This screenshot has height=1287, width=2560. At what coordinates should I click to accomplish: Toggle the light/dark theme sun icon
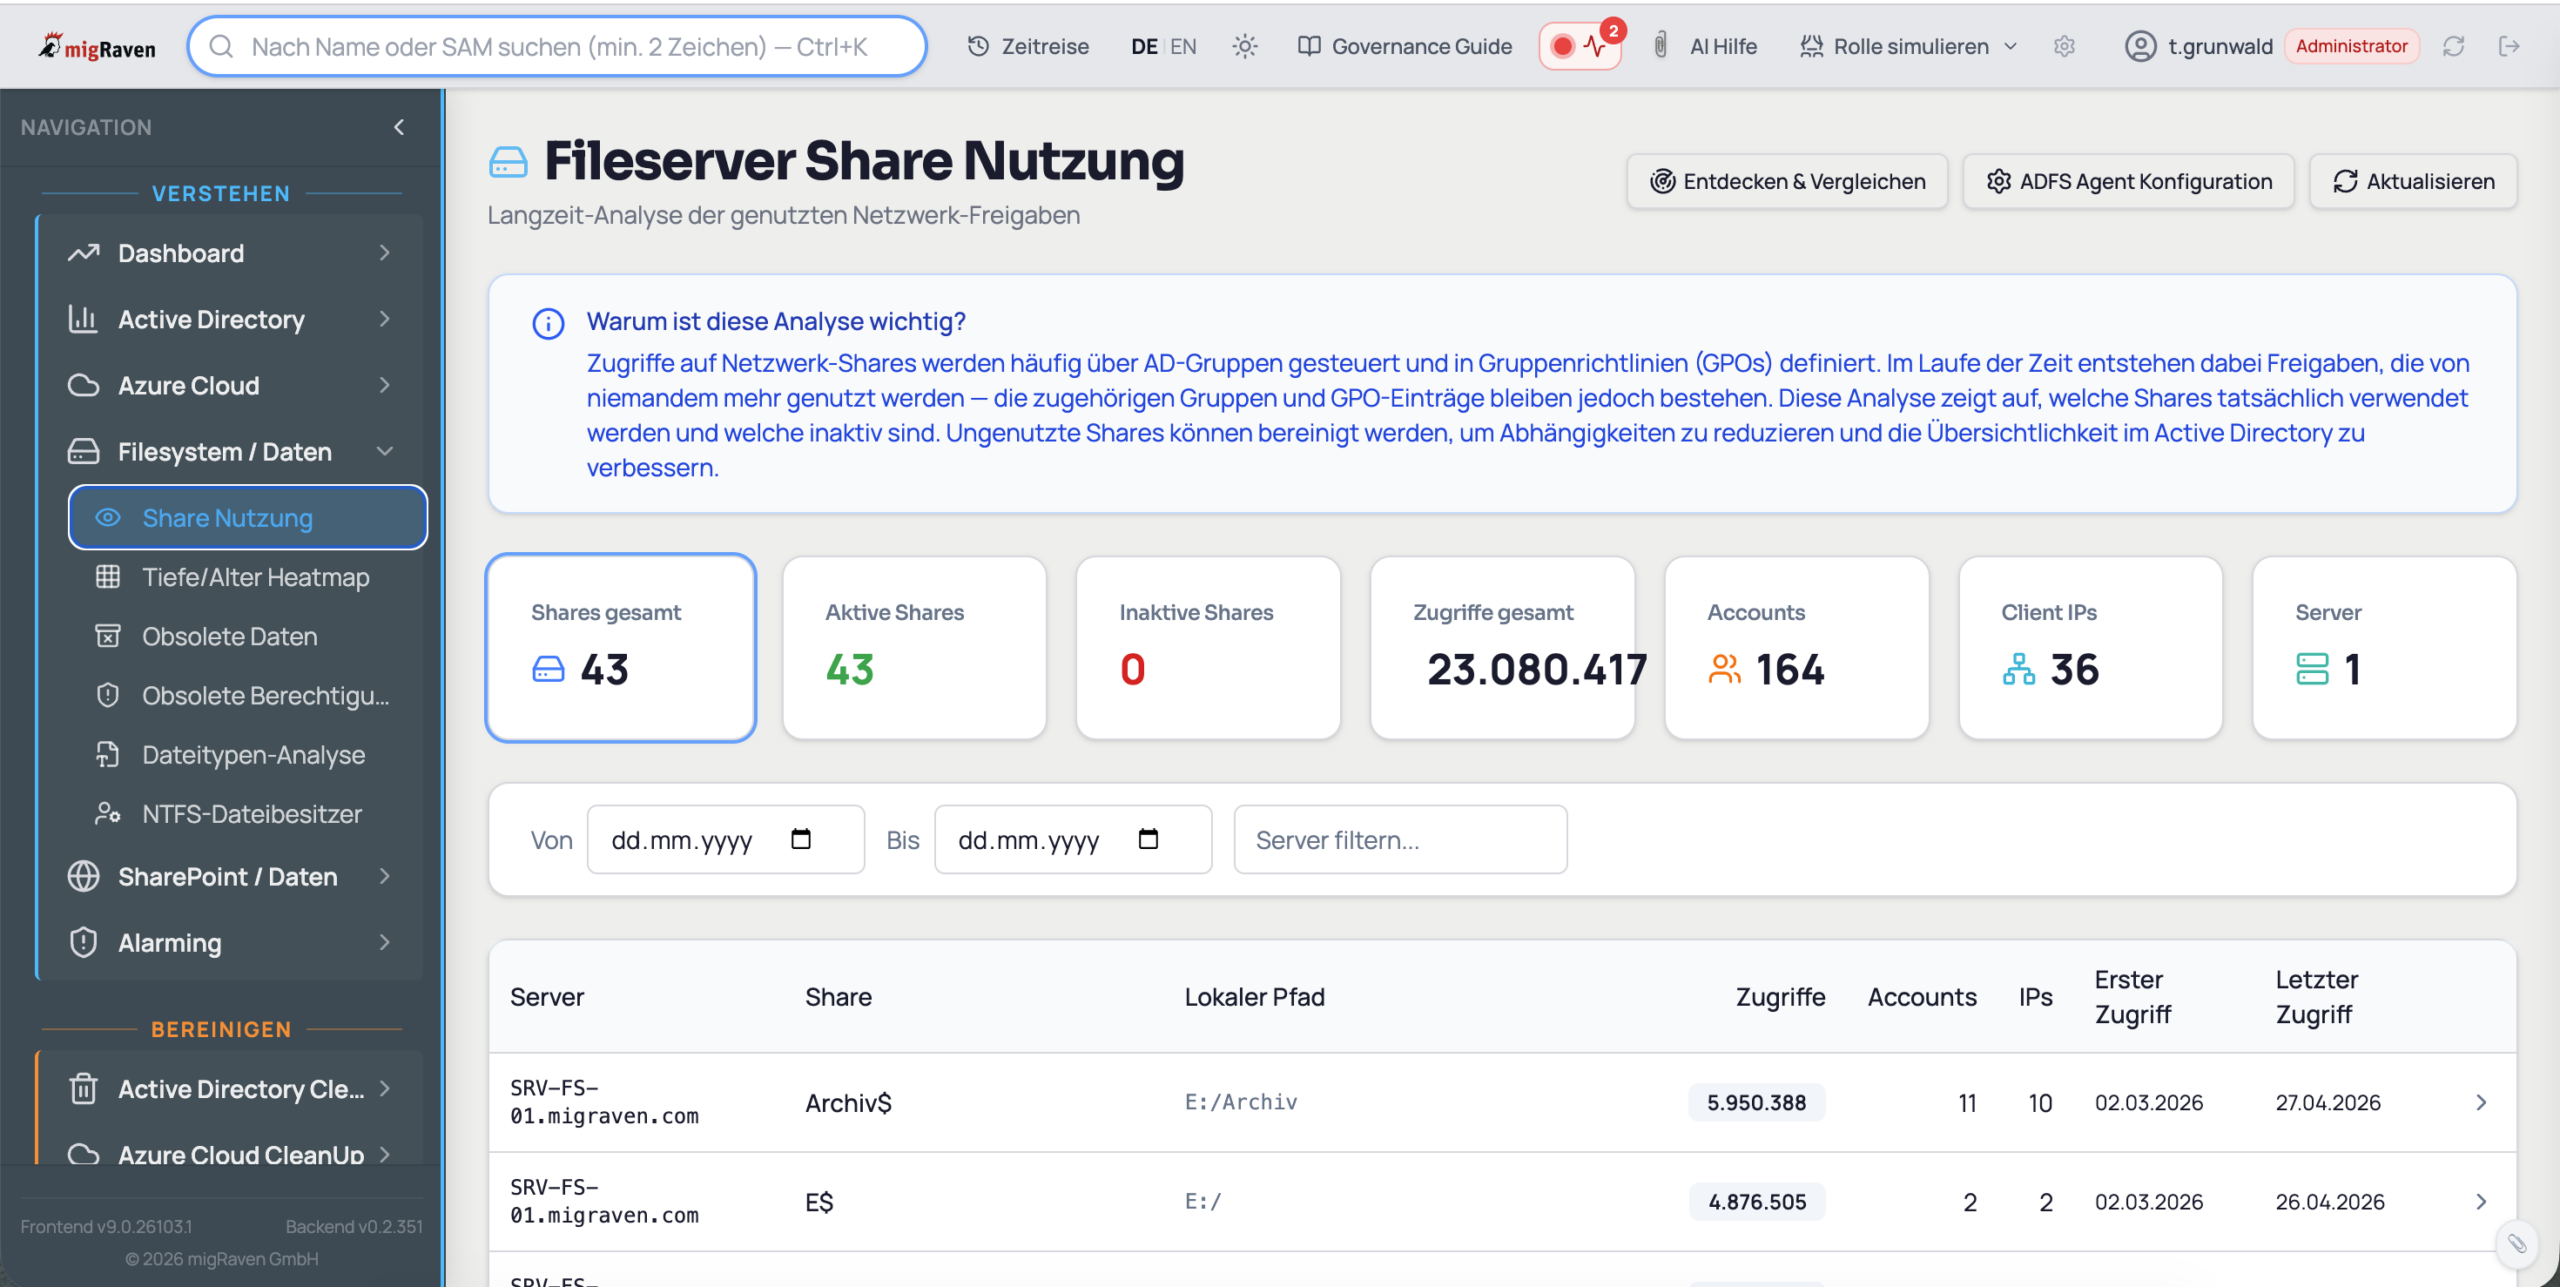point(1244,46)
